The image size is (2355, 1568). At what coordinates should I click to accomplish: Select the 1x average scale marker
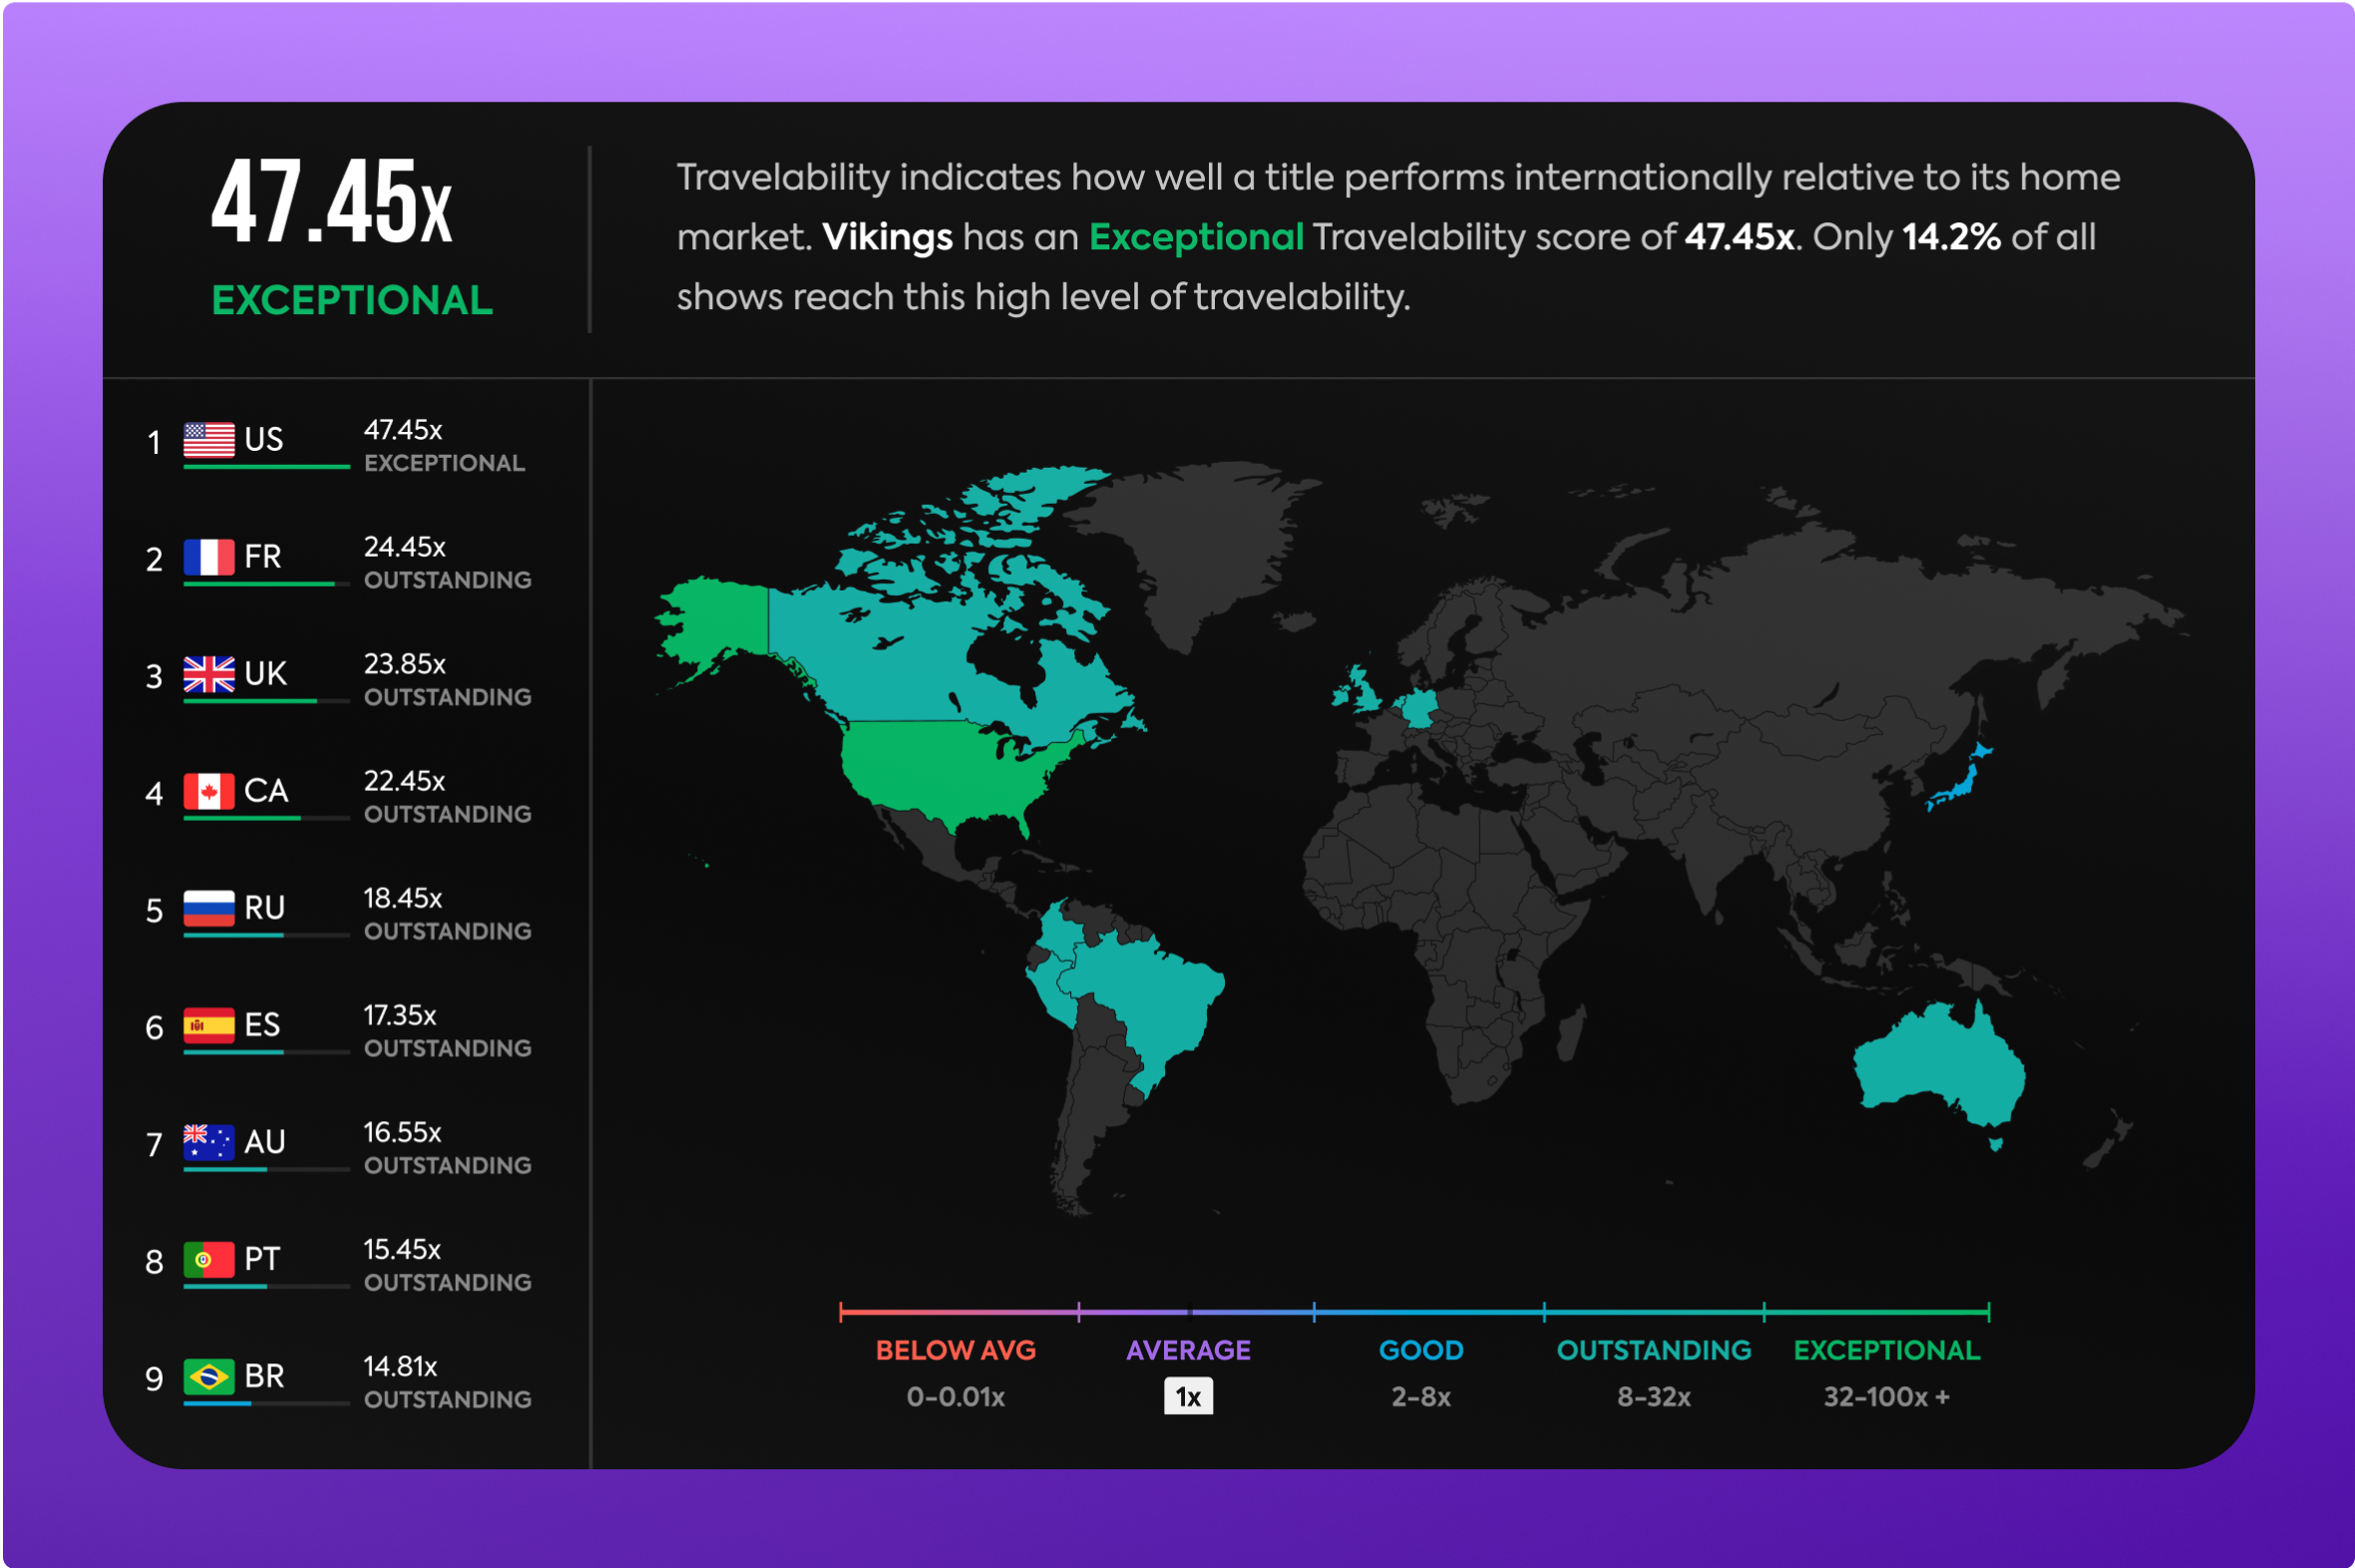[x=1188, y=1396]
